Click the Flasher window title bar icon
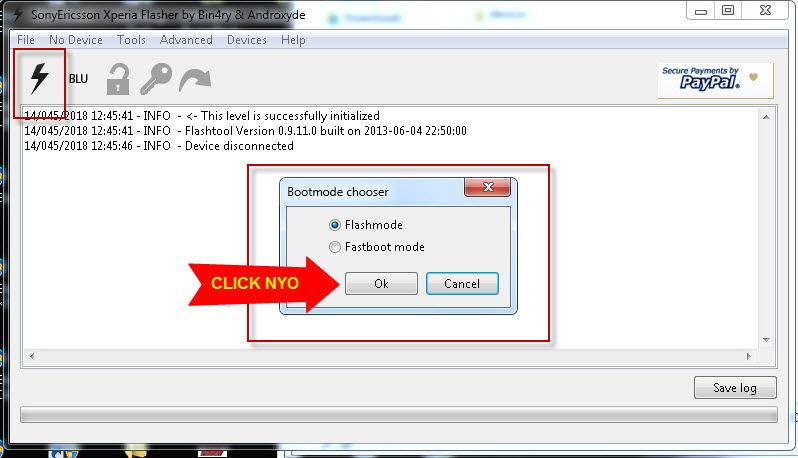 click(x=18, y=15)
